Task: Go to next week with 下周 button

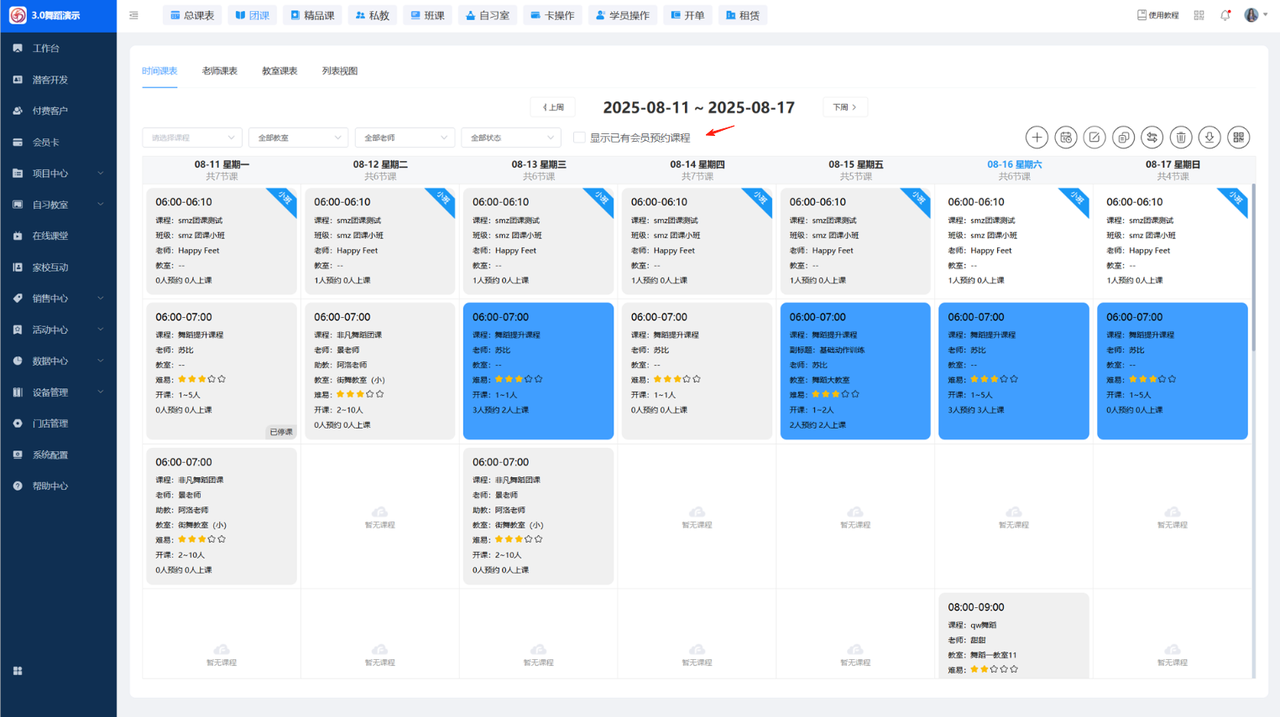Action: (845, 107)
